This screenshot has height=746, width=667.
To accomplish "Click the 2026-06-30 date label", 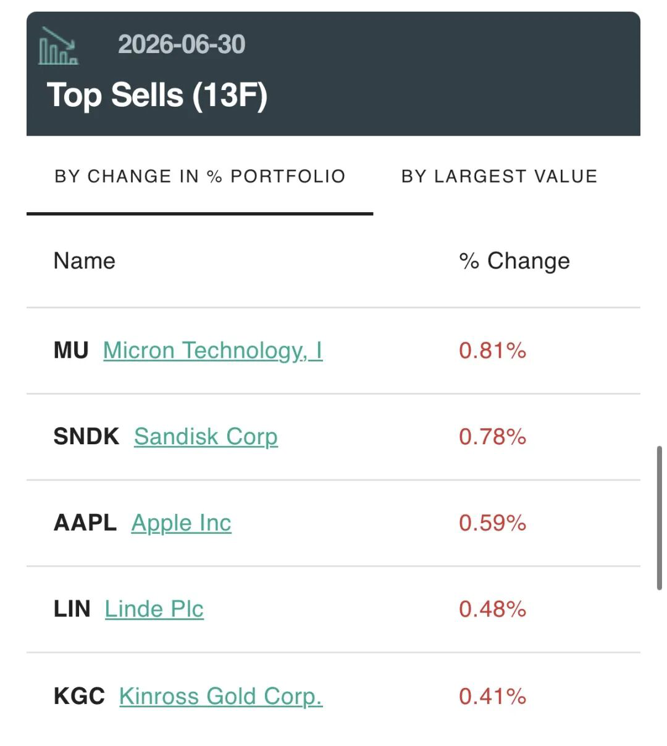I will pyautogui.click(x=181, y=44).
